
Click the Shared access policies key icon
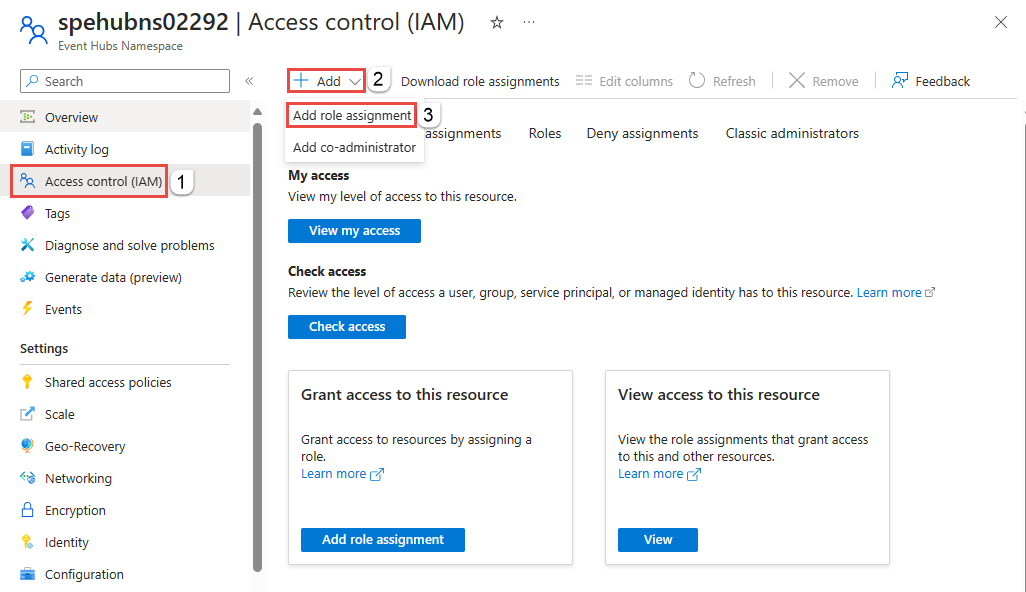(27, 381)
